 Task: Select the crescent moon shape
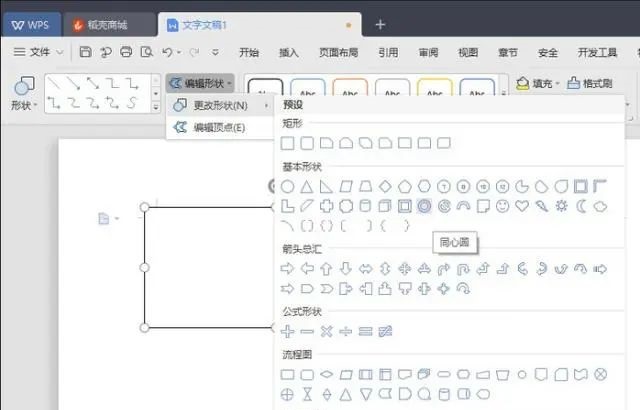[581, 206]
